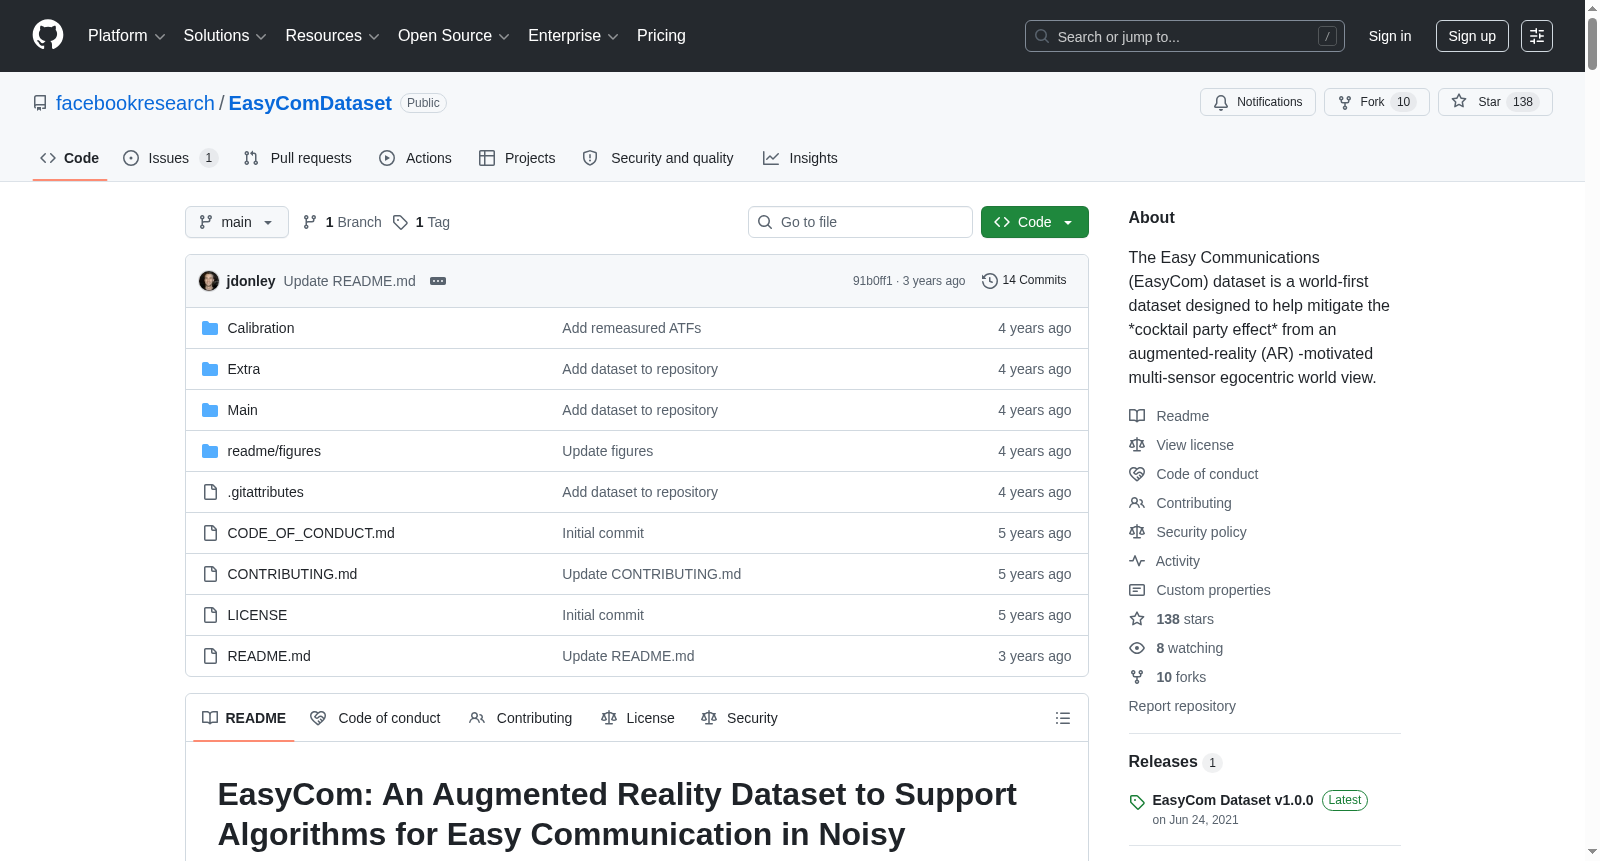Click the Search or jump to field
This screenshot has height=861, width=1600.
pyautogui.click(x=1185, y=36)
